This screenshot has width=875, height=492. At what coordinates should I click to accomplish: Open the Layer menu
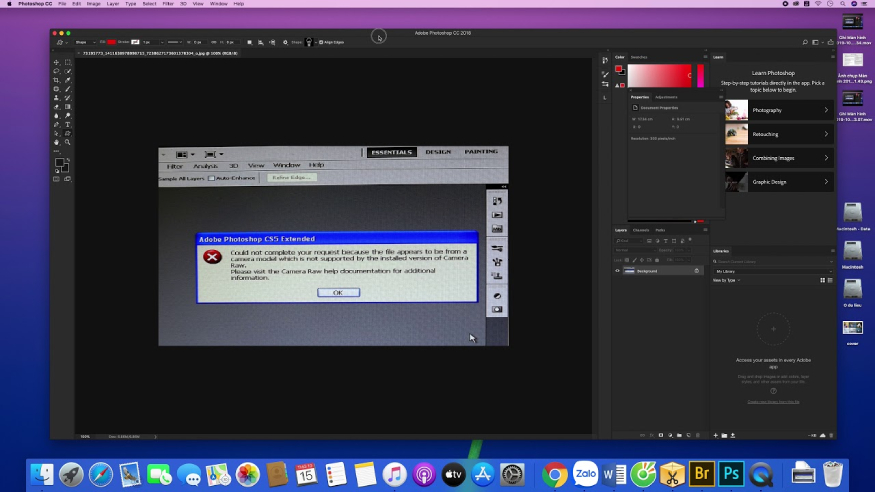113,4
